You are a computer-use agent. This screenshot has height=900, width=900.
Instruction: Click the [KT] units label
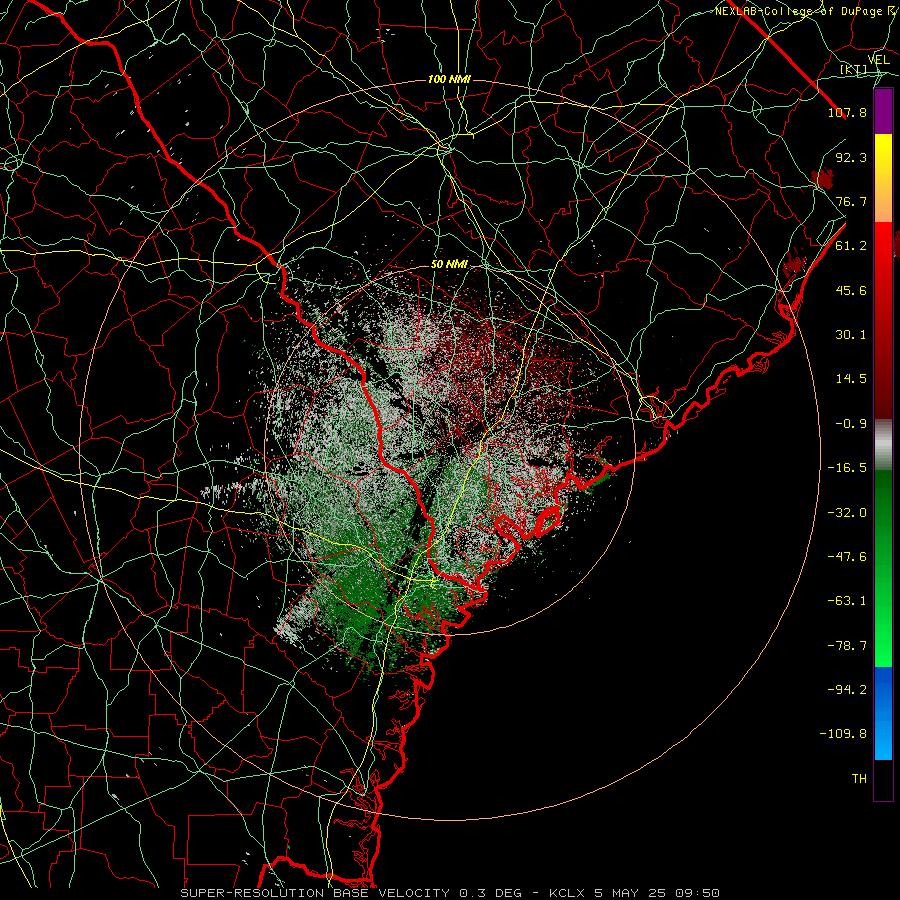click(854, 69)
